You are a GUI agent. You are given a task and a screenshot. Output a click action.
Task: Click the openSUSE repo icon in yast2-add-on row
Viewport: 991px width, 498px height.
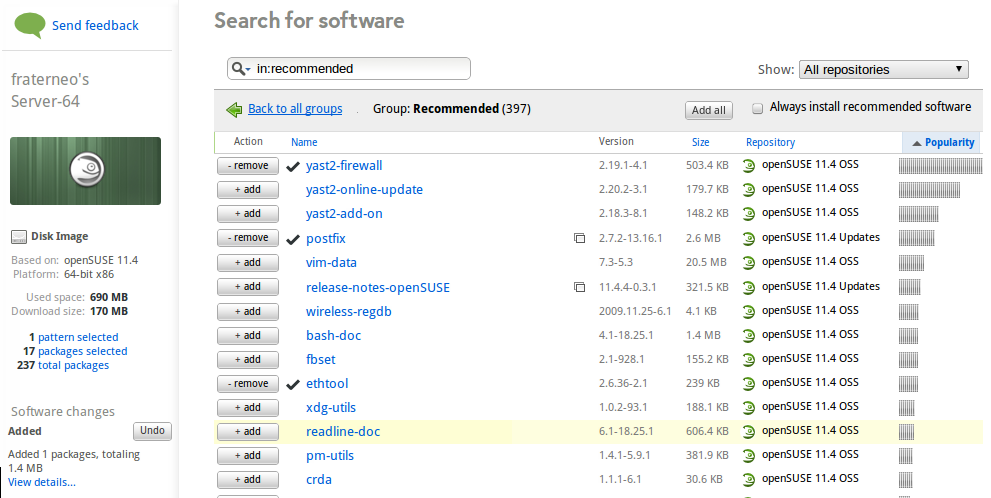tap(749, 214)
